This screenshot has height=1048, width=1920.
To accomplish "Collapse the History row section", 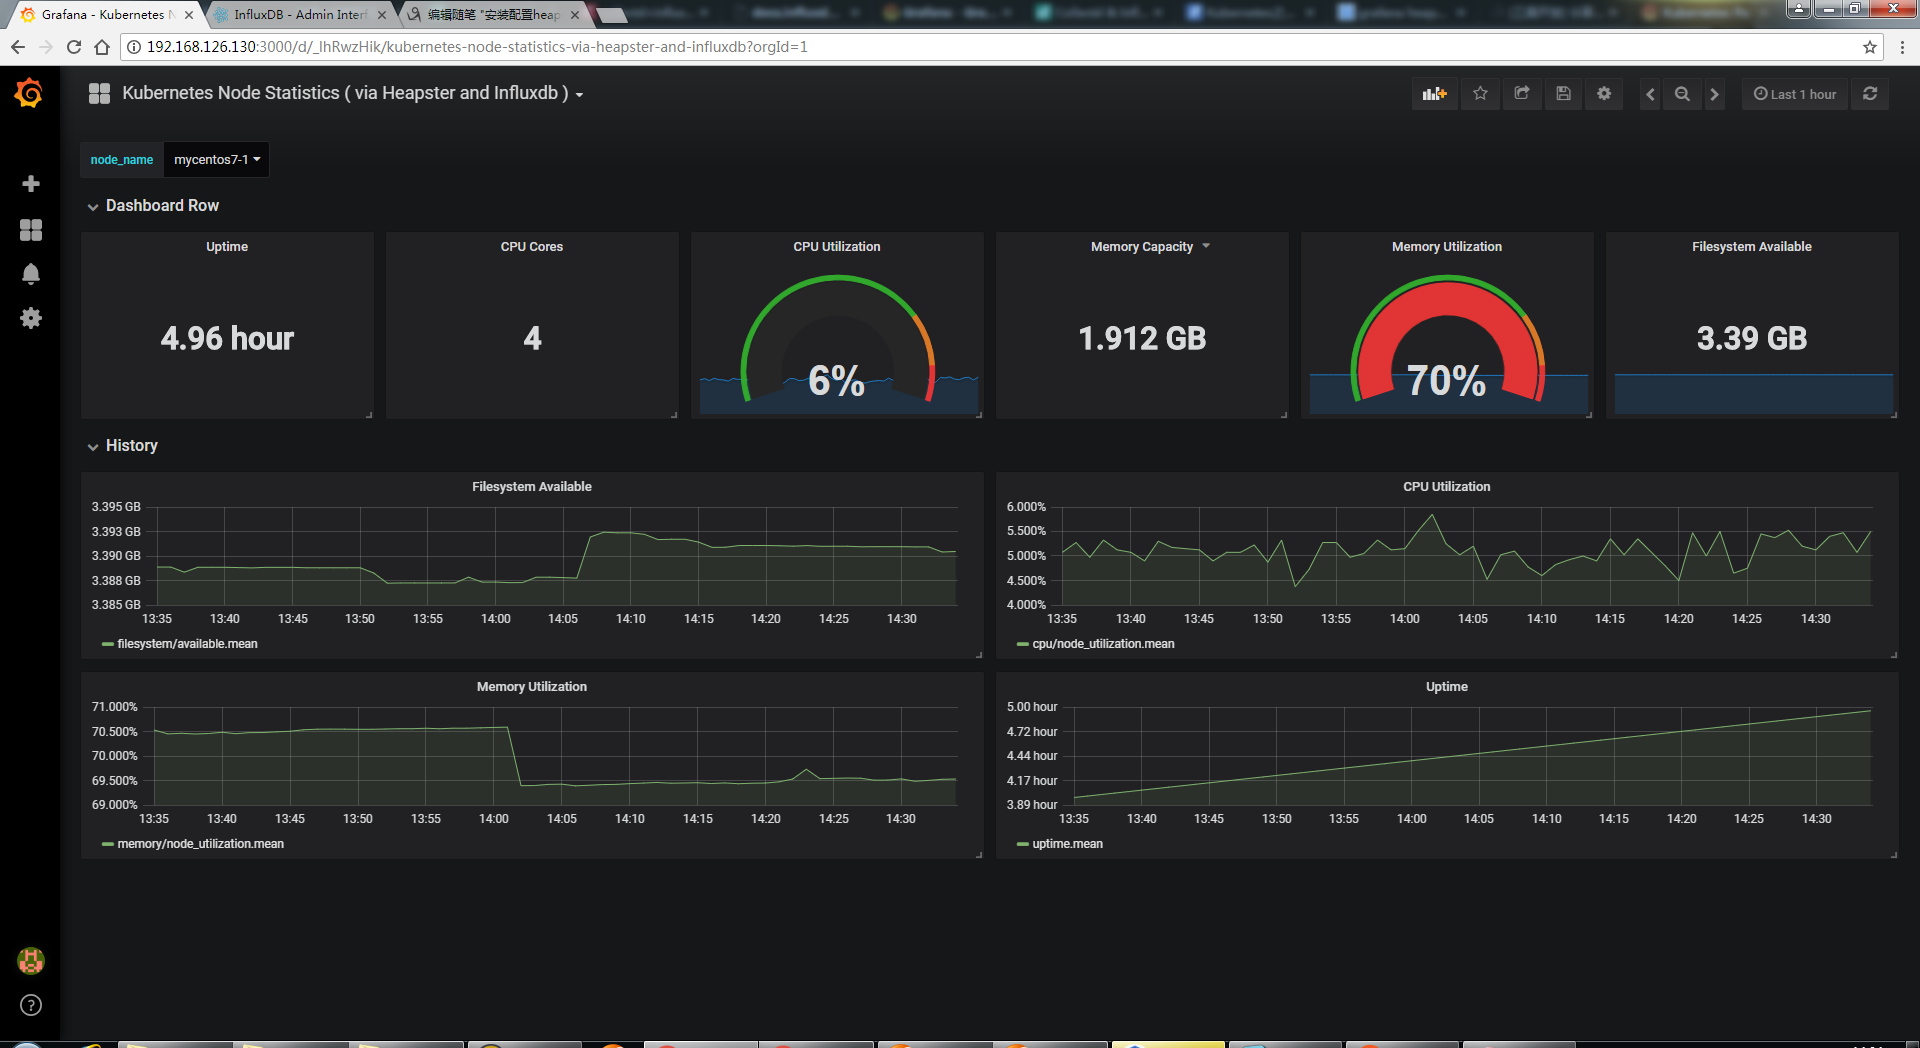I will pos(123,446).
